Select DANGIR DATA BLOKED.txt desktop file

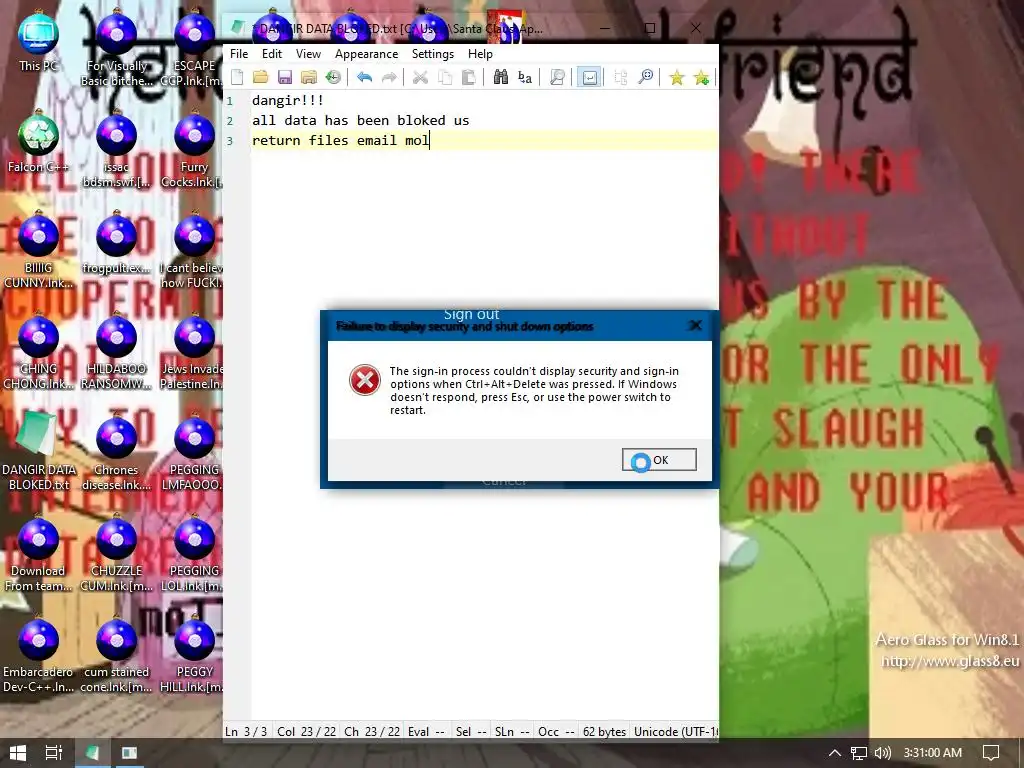click(38, 451)
